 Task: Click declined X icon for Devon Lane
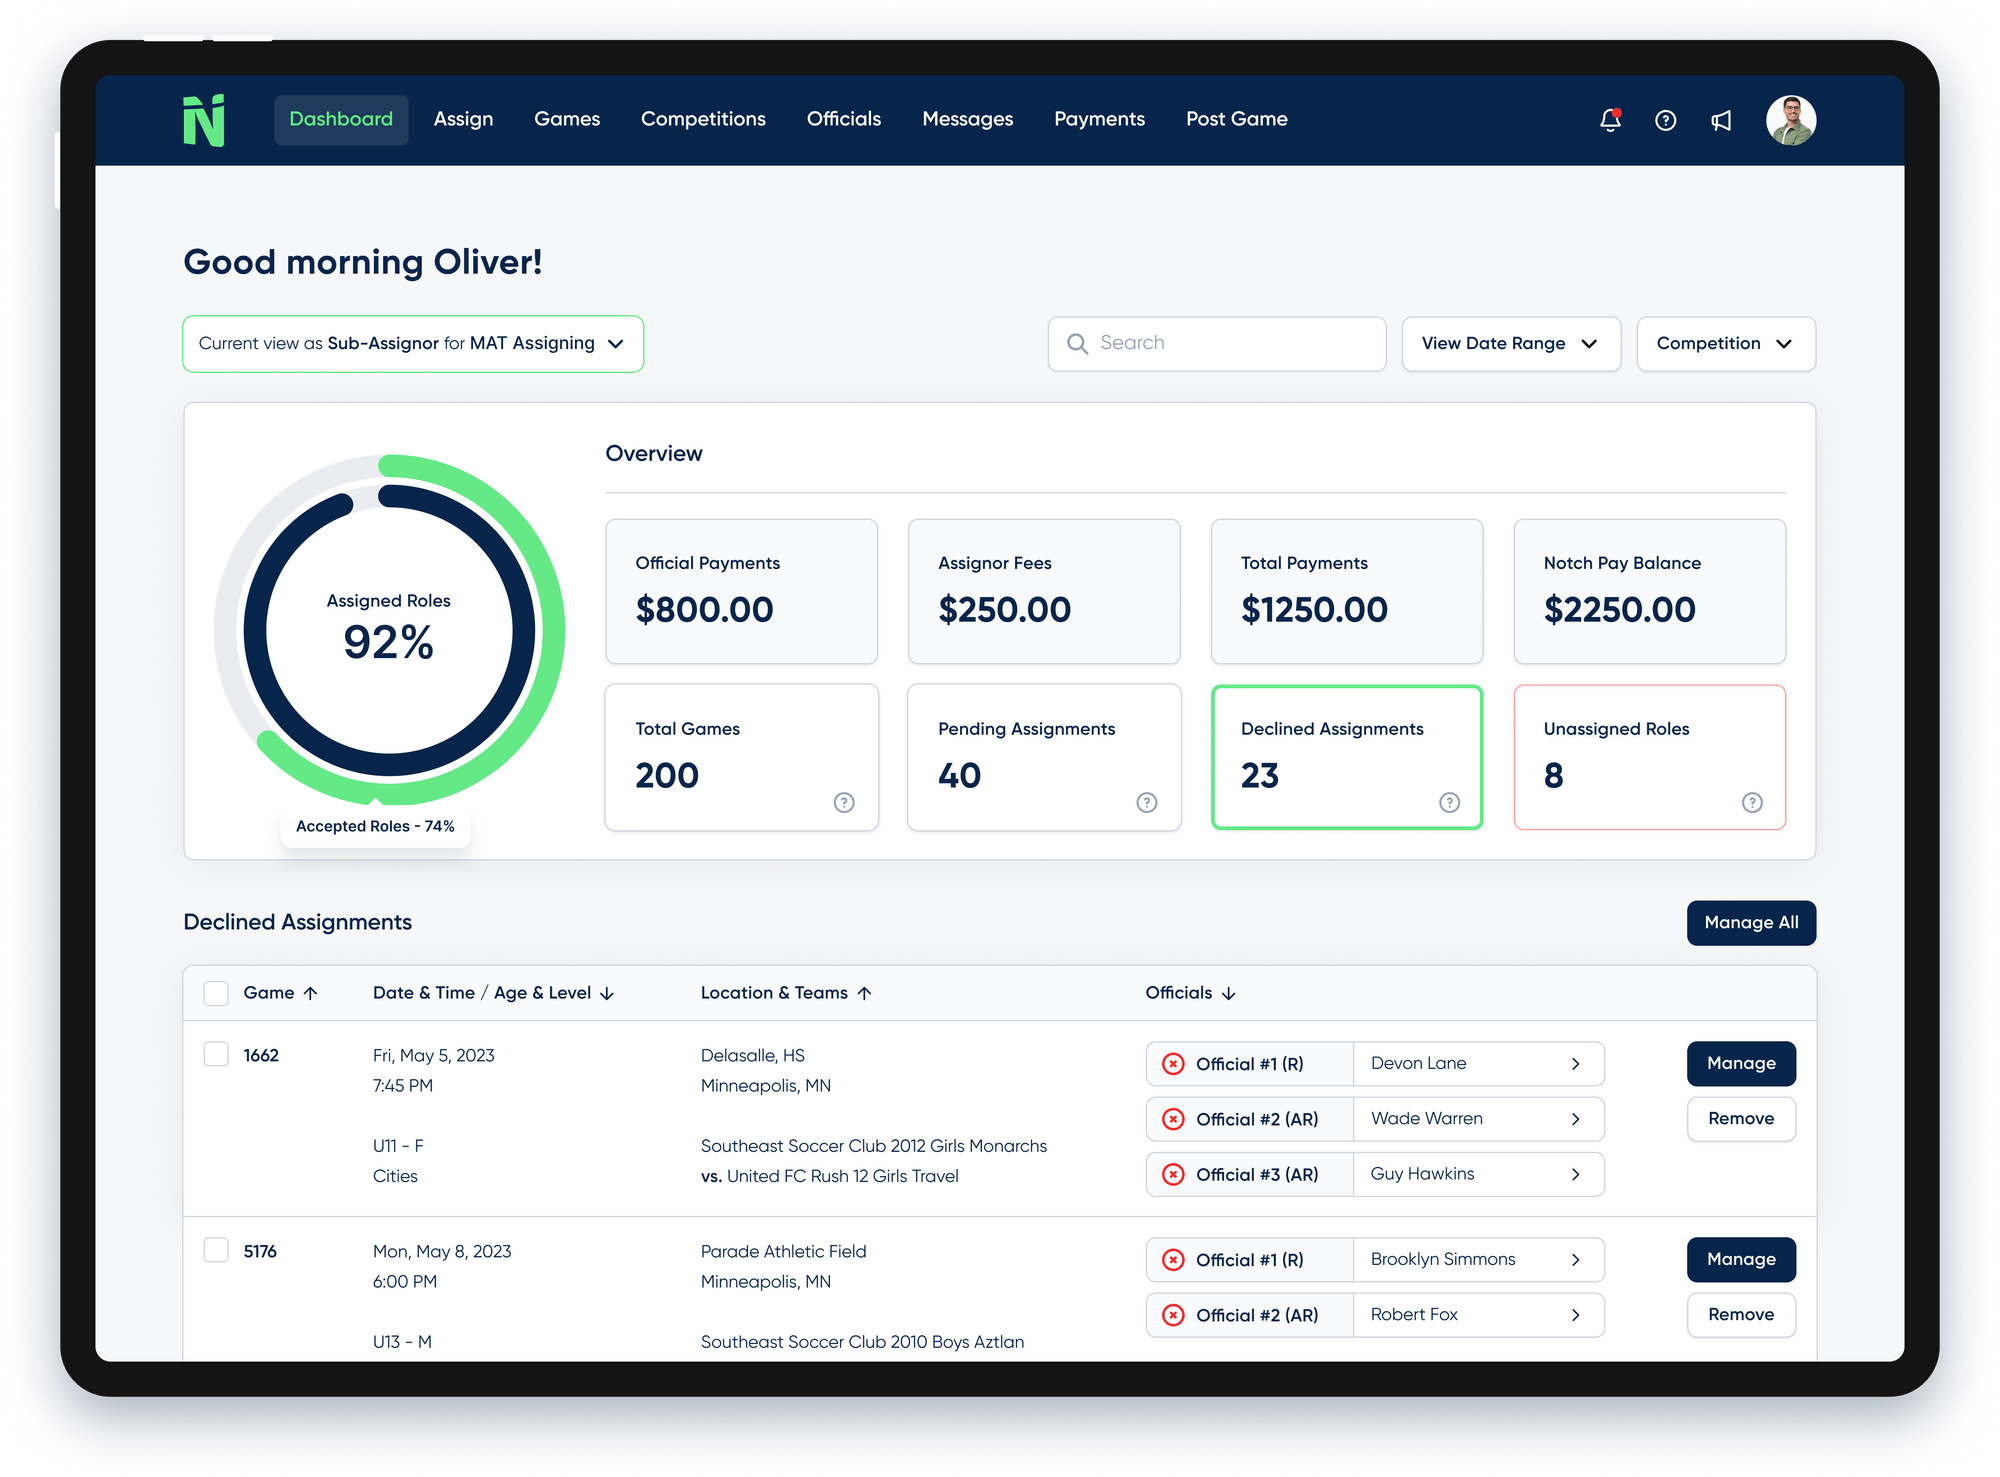[x=1173, y=1064]
